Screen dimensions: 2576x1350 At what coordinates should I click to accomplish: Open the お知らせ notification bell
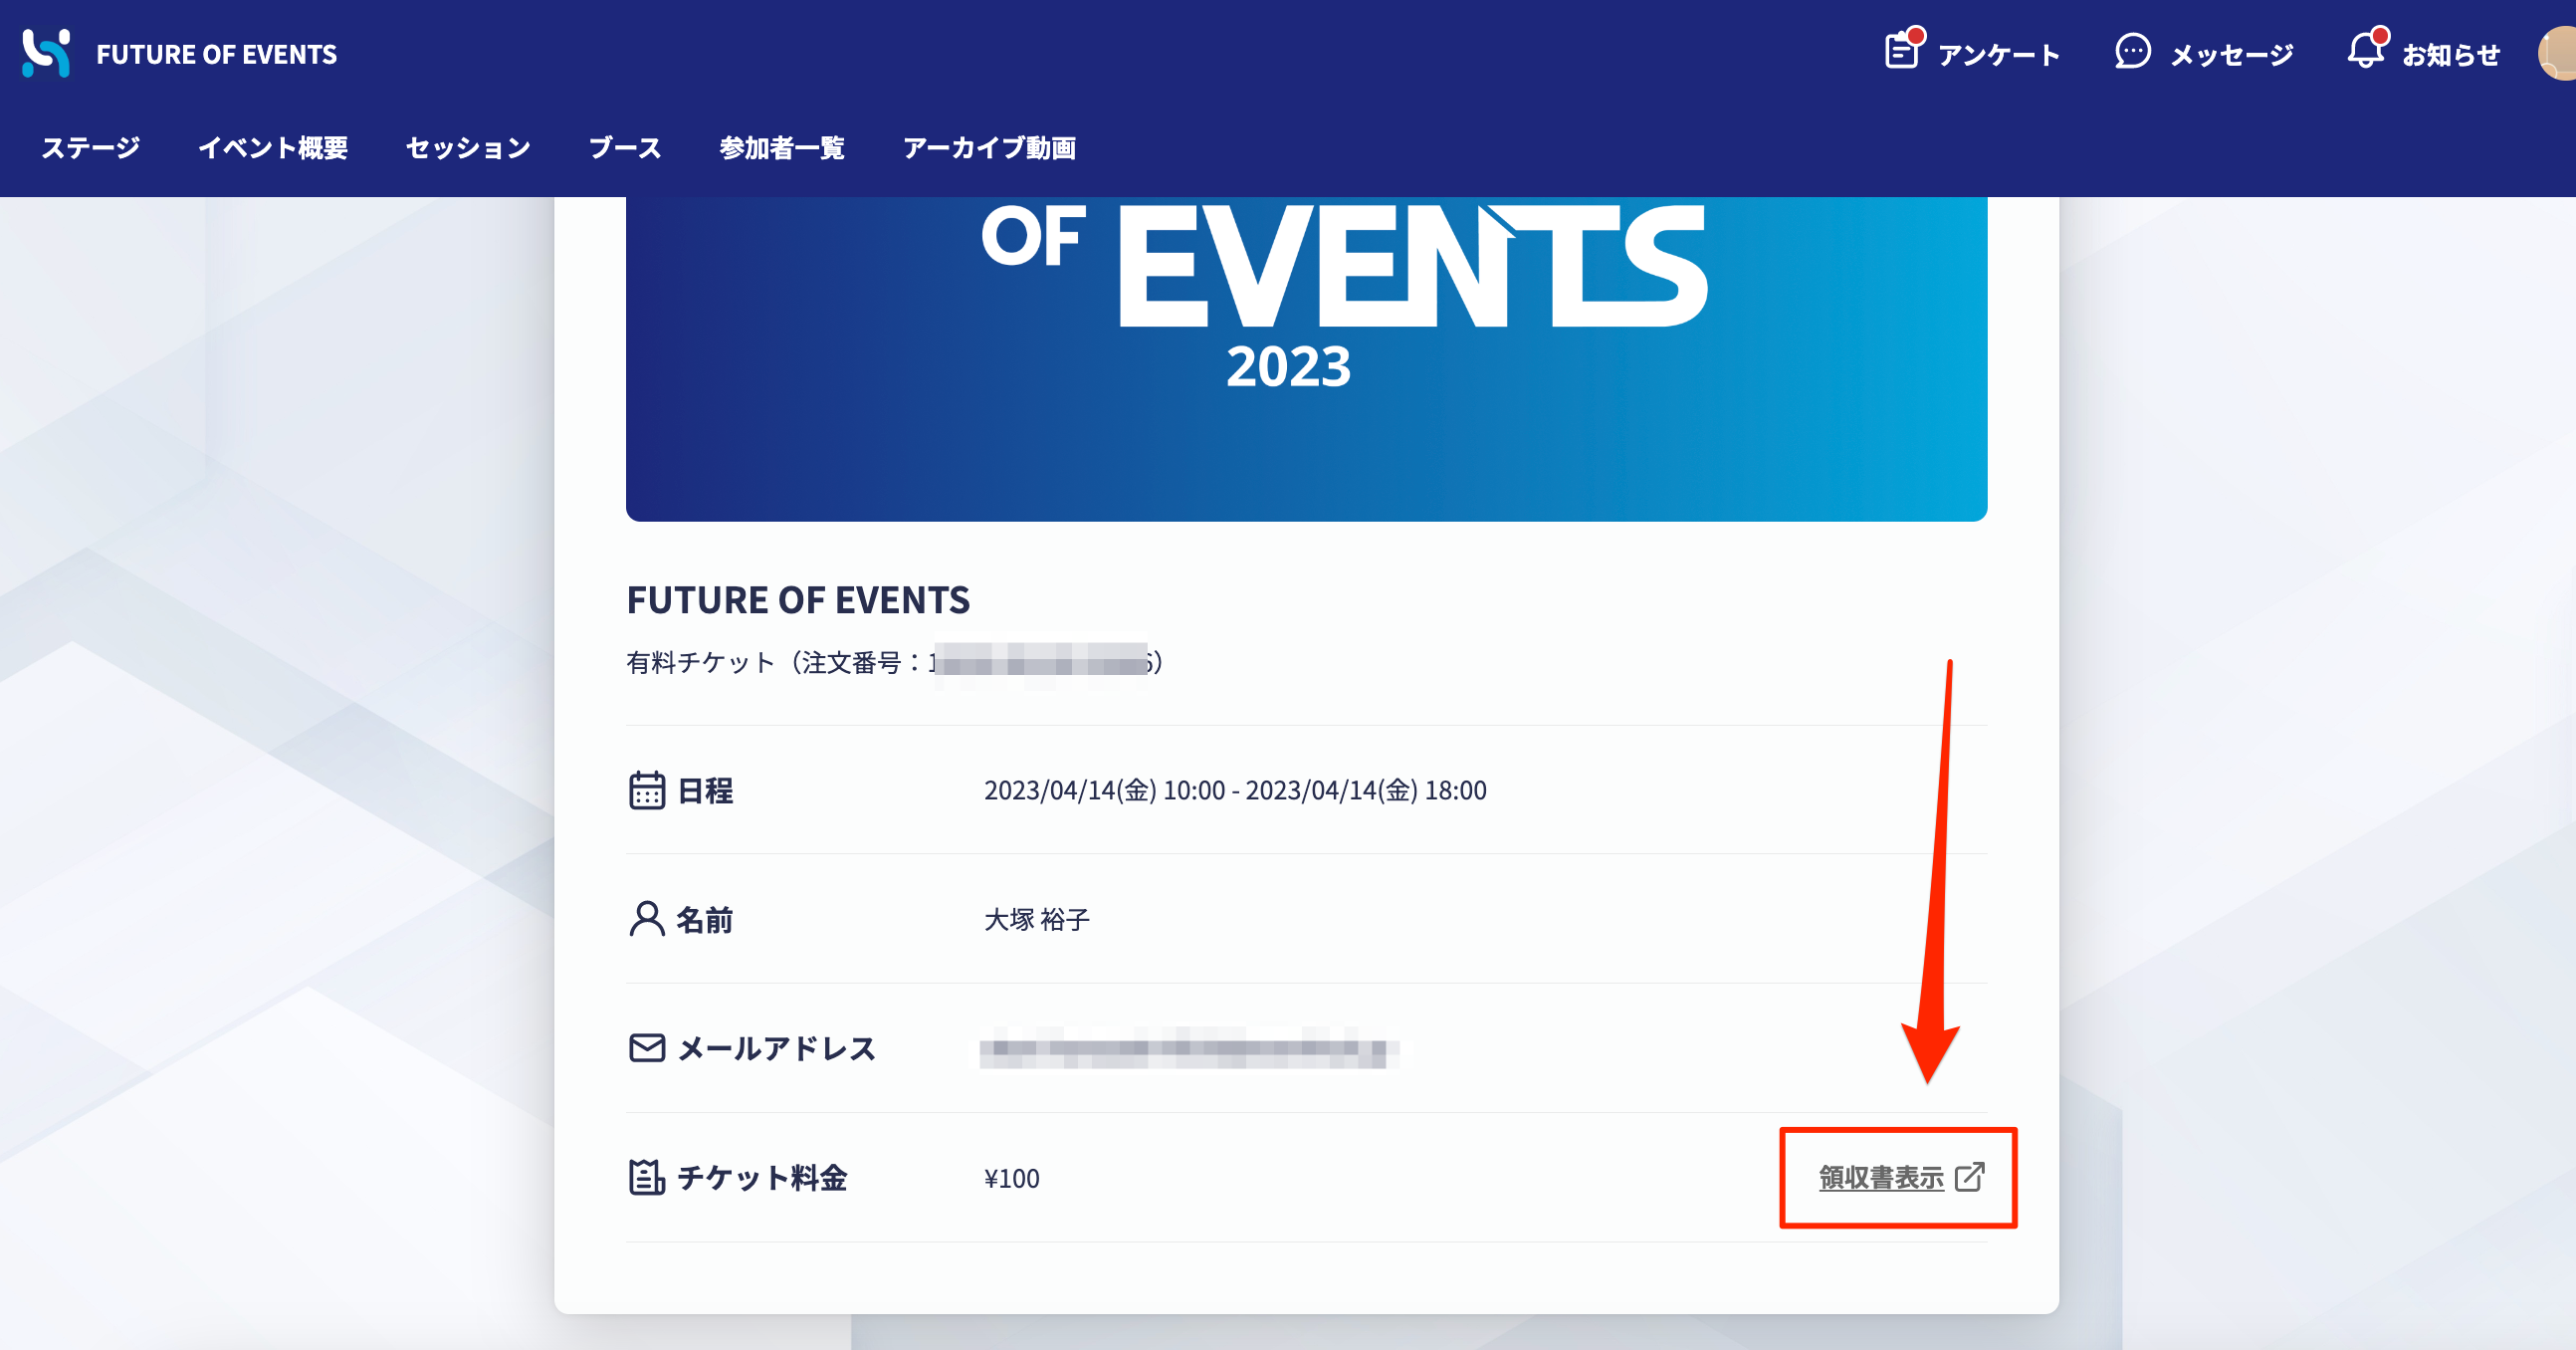tap(2365, 51)
